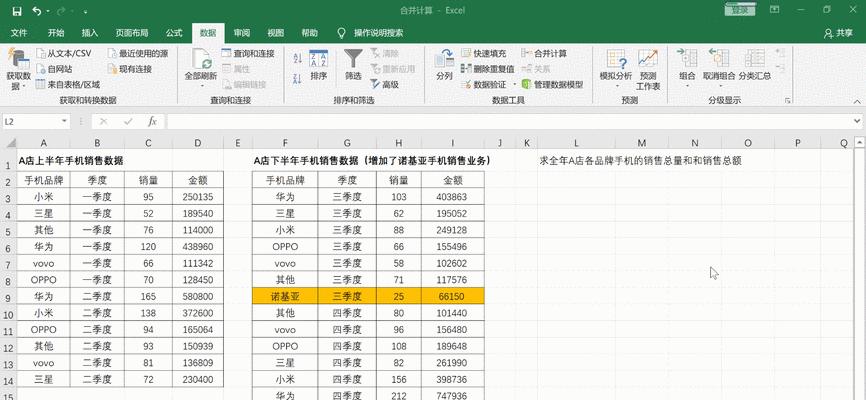Open the File (文件) tab
Image resolution: width=866 pixels, height=400 pixels.
(19, 33)
